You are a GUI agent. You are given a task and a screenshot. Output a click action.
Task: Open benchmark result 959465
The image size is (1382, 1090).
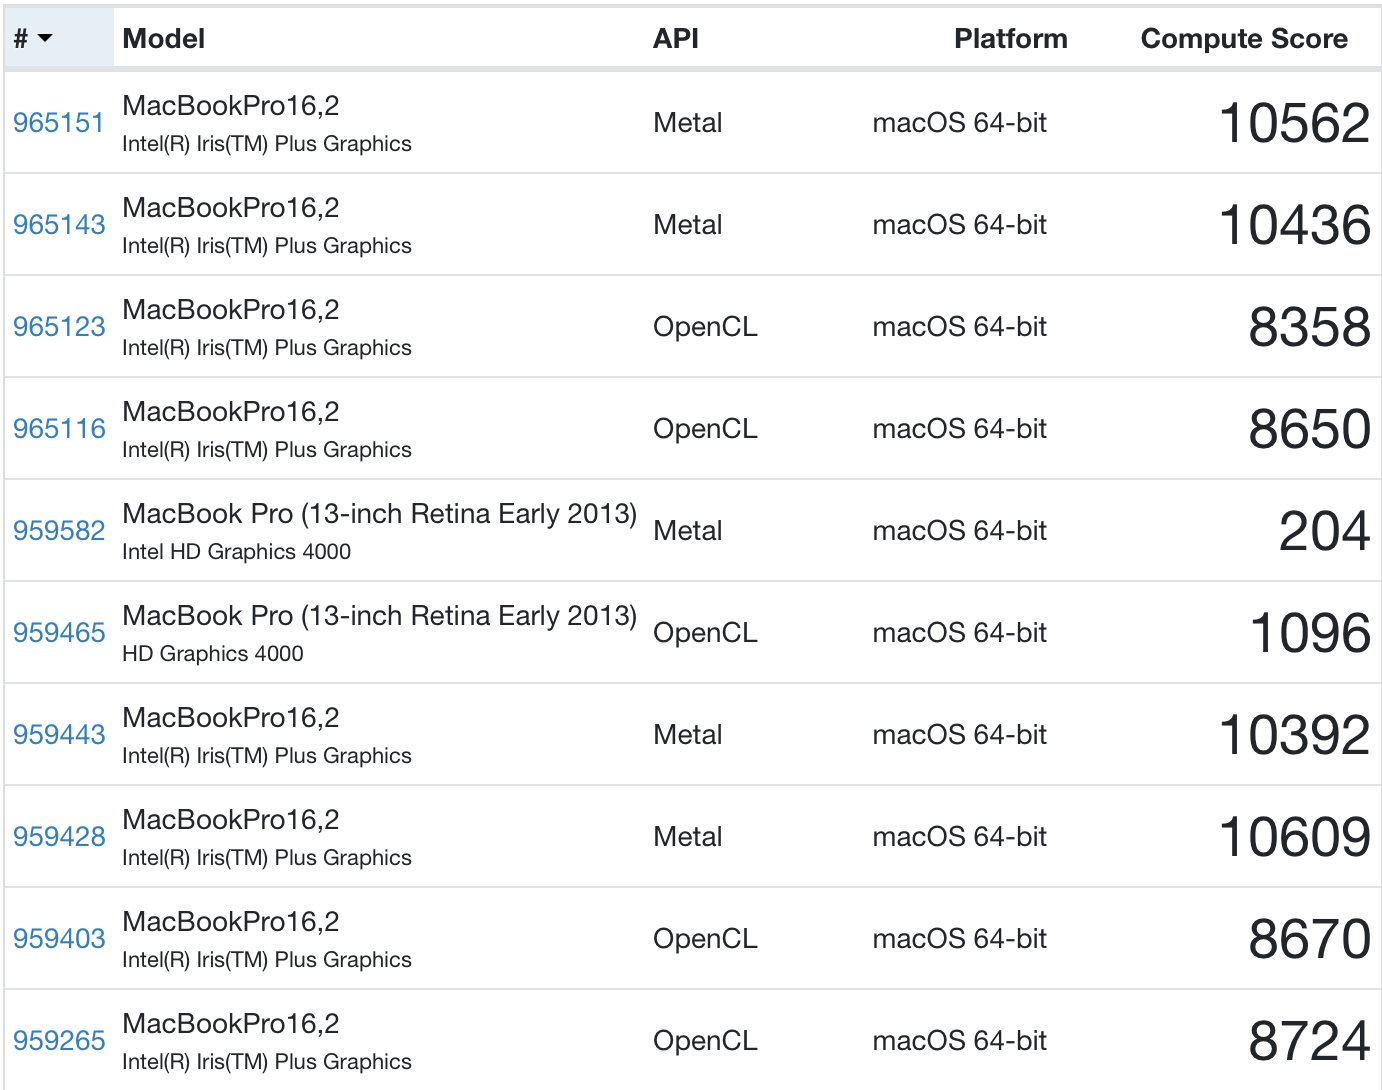coord(59,633)
